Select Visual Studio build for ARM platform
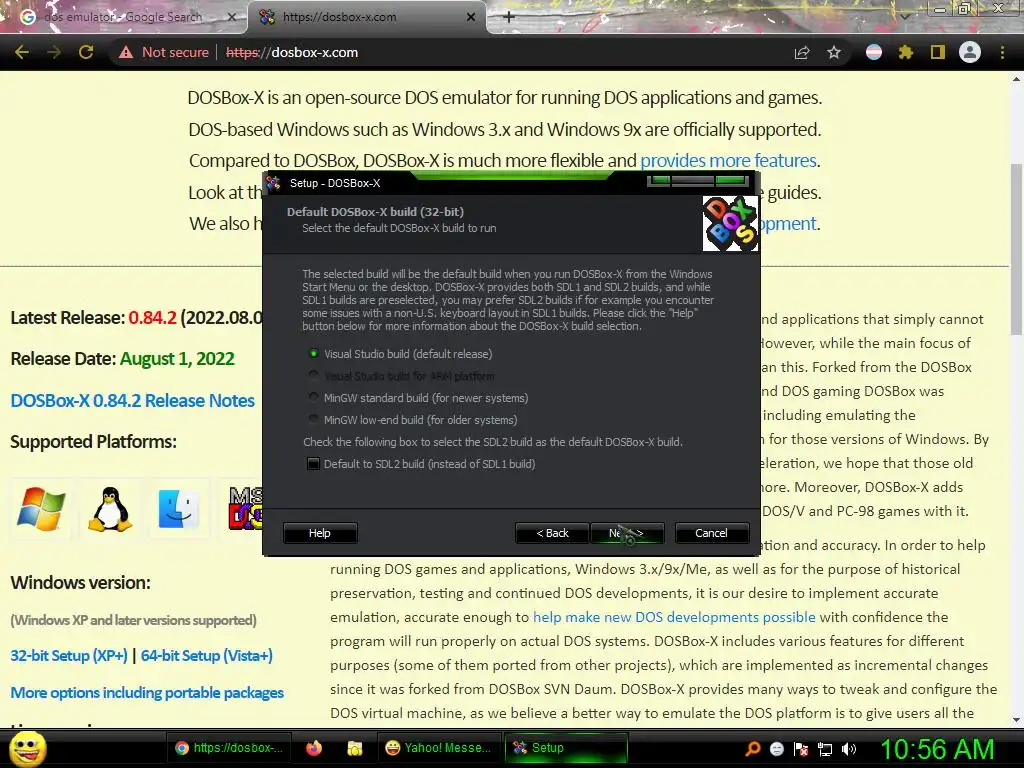The height and width of the screenshot is (768, 1024). [x=401, y=376]
